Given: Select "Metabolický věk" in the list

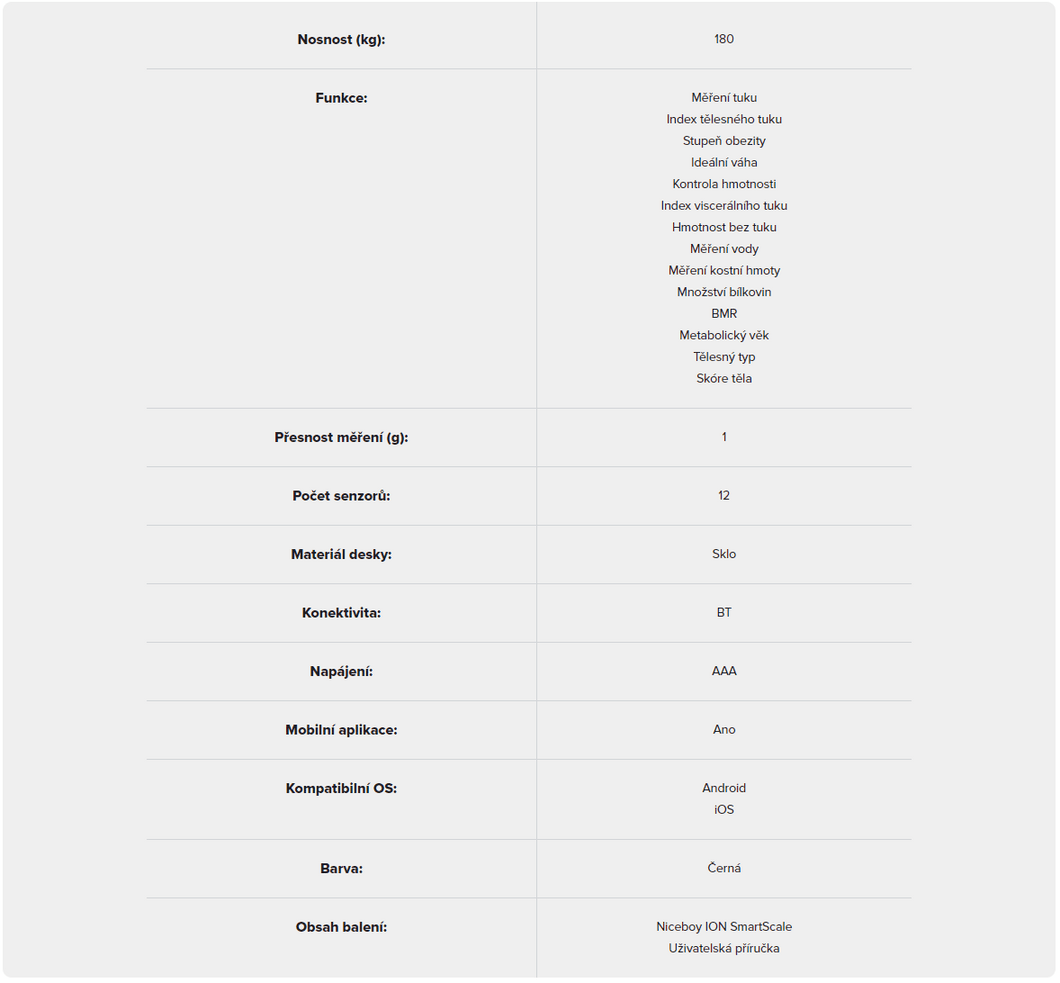Looking at the screenshot, I should pos(724,336).
